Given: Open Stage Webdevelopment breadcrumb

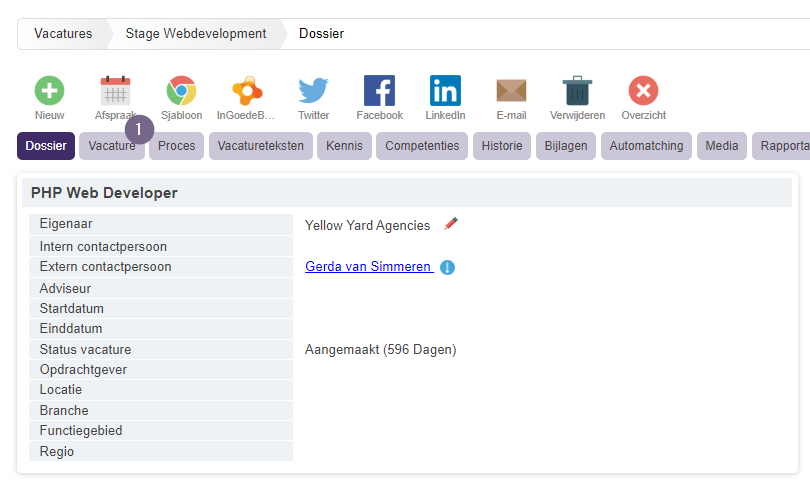Looking at the screenshot, I should (196, 34).
